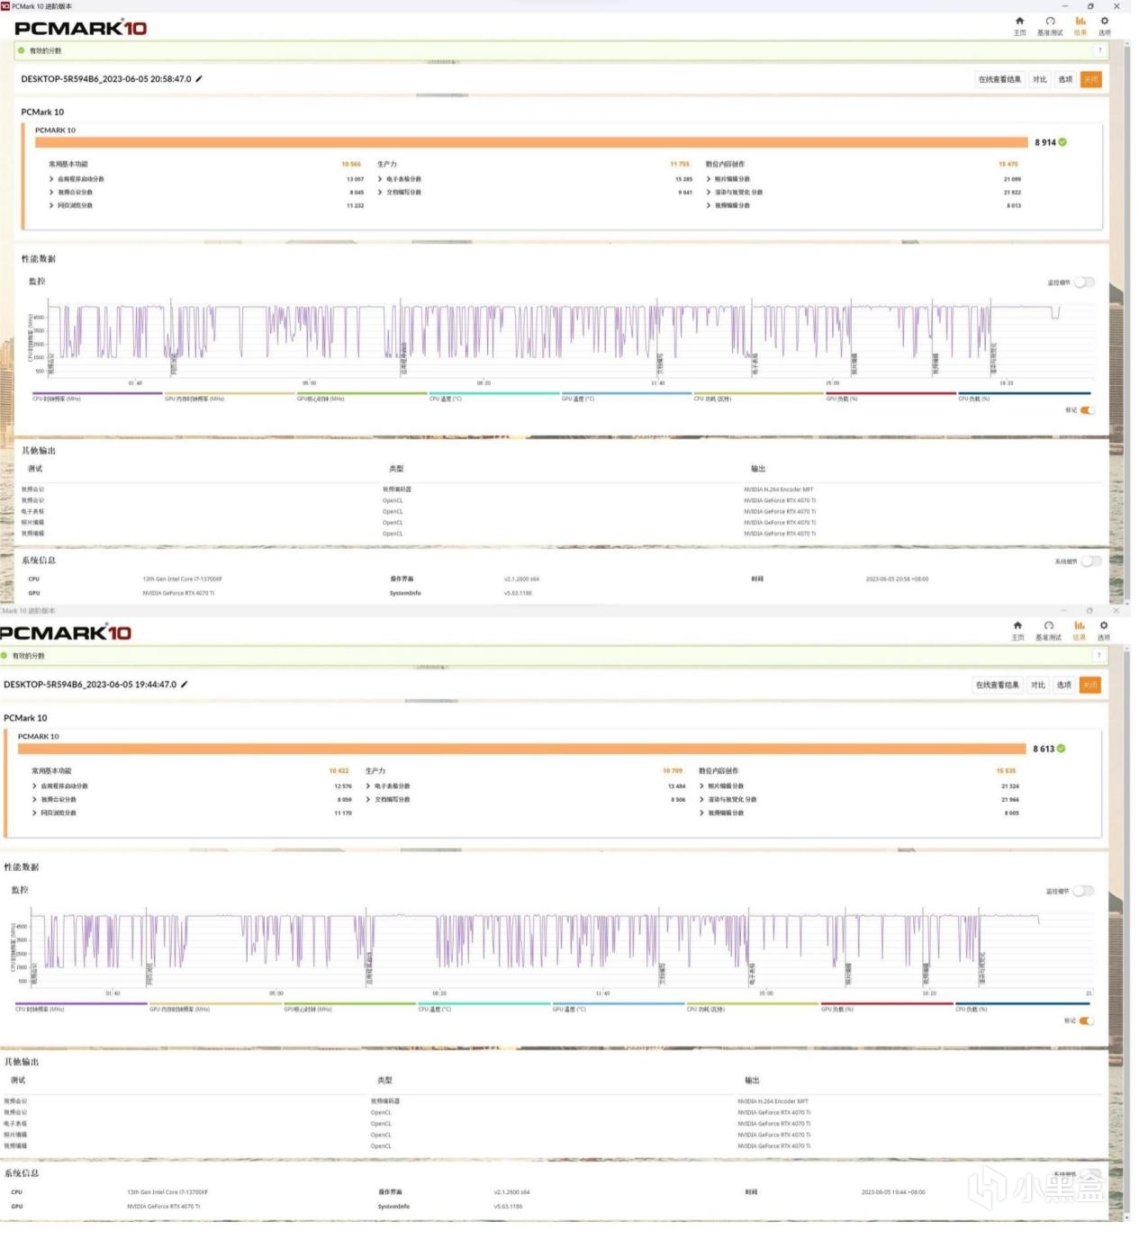Select purple CPU 时钟频率 legend in 8 914 window
The image size is (1139, 1239).
[x=97, y=396]
